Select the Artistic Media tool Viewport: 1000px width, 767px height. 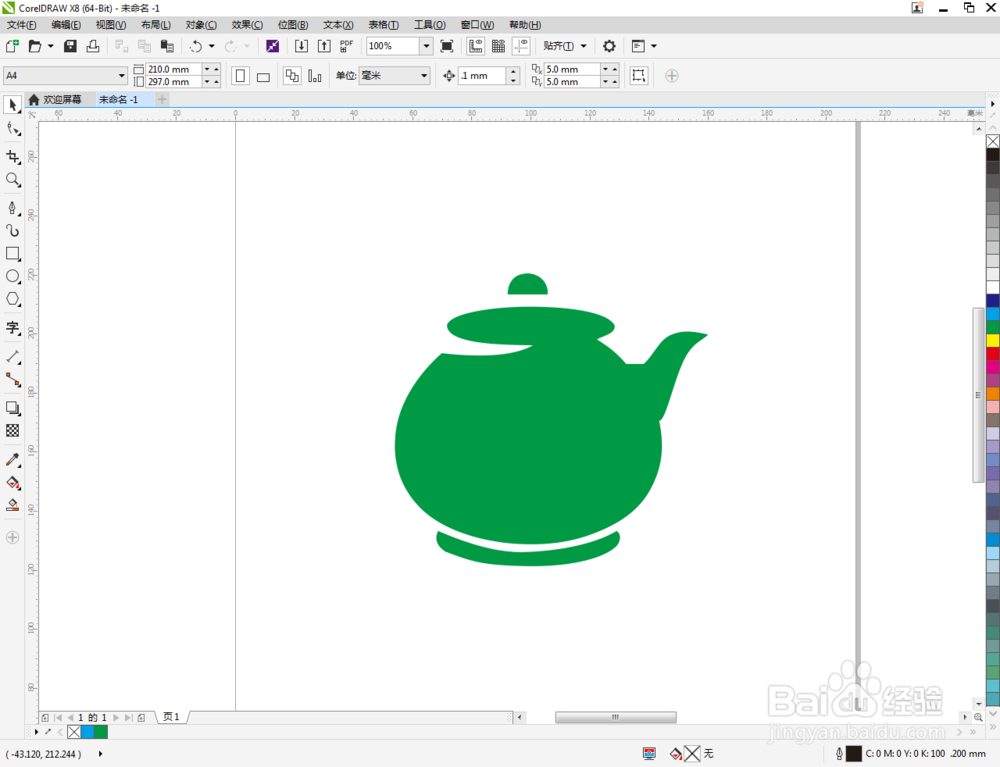13,231
